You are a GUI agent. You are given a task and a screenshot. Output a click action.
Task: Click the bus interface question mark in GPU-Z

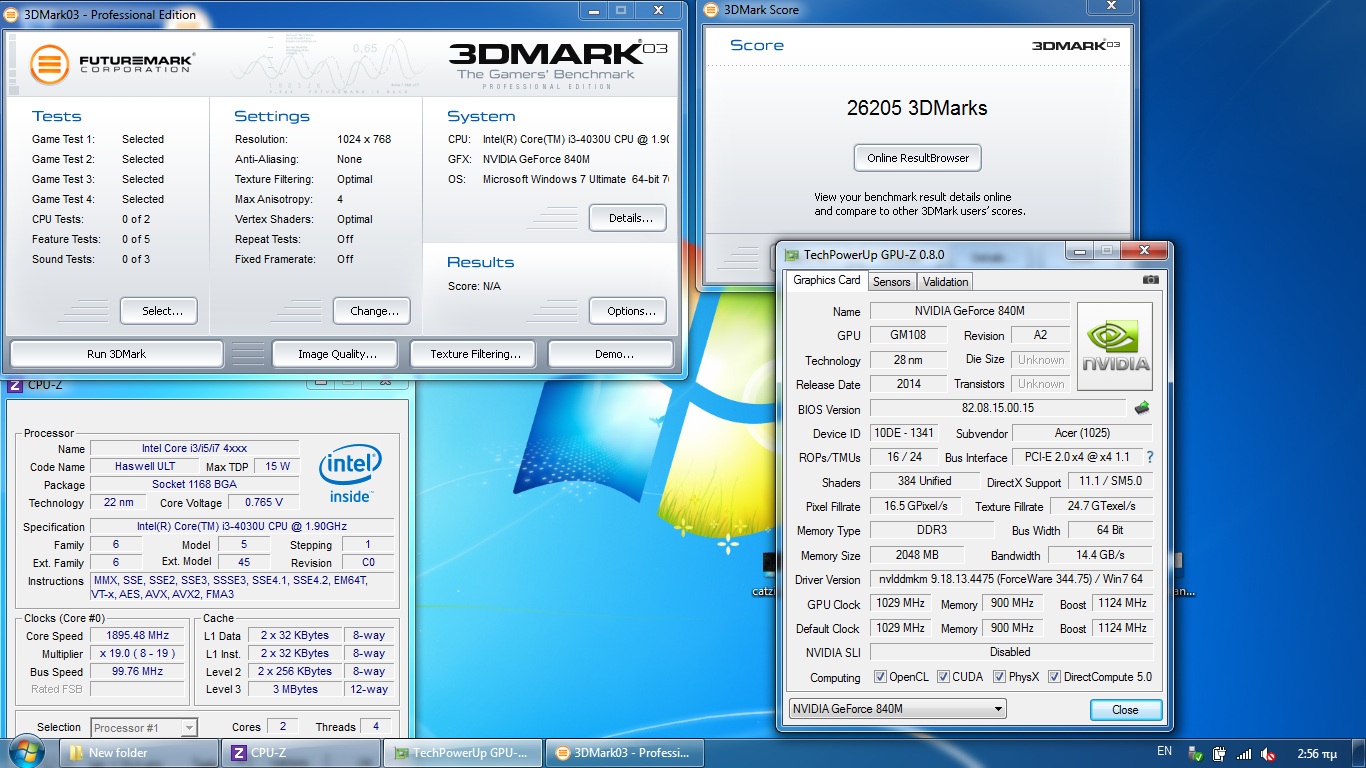[1150, 457]
